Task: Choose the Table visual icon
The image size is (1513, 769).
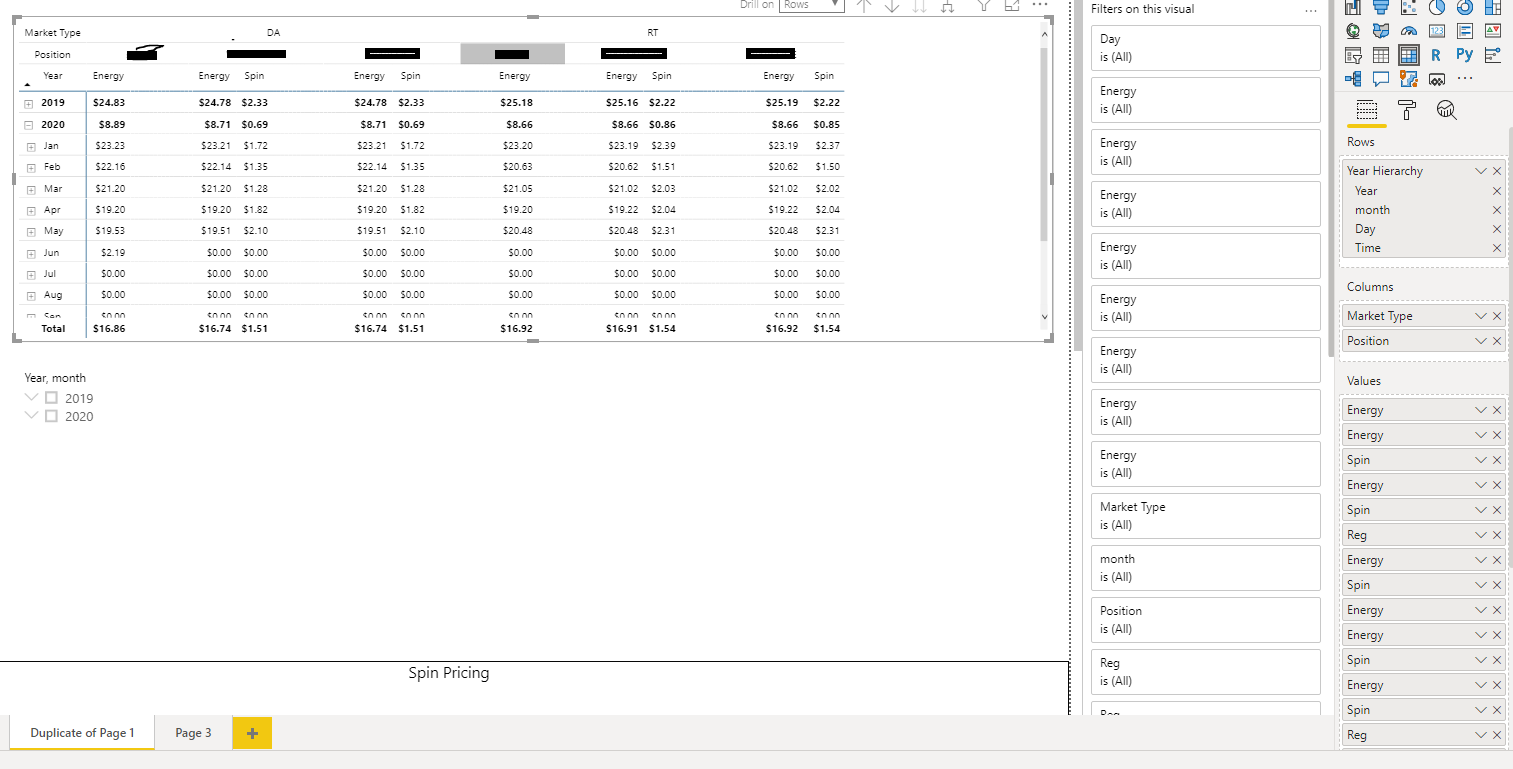Action: 1380,55
